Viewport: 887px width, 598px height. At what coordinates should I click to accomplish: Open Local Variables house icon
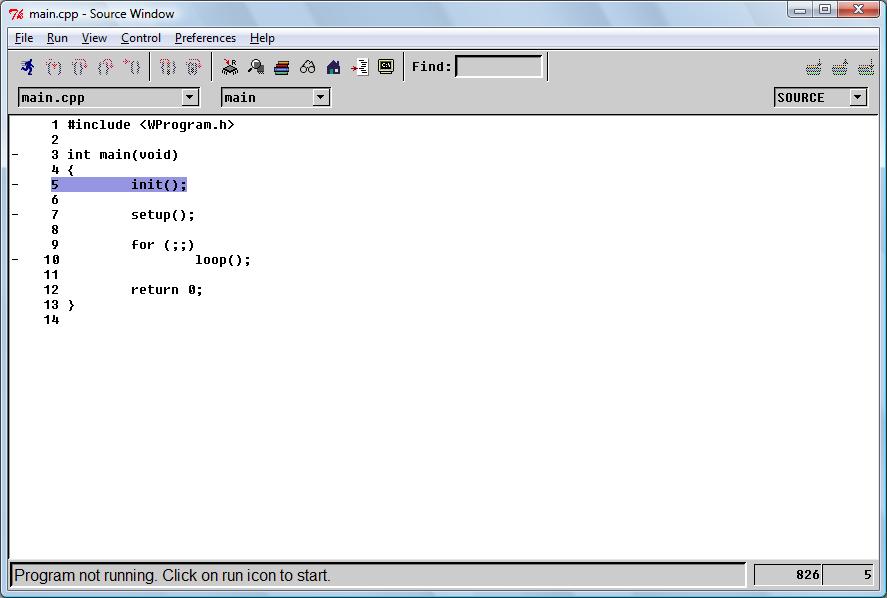coord(334,67)
